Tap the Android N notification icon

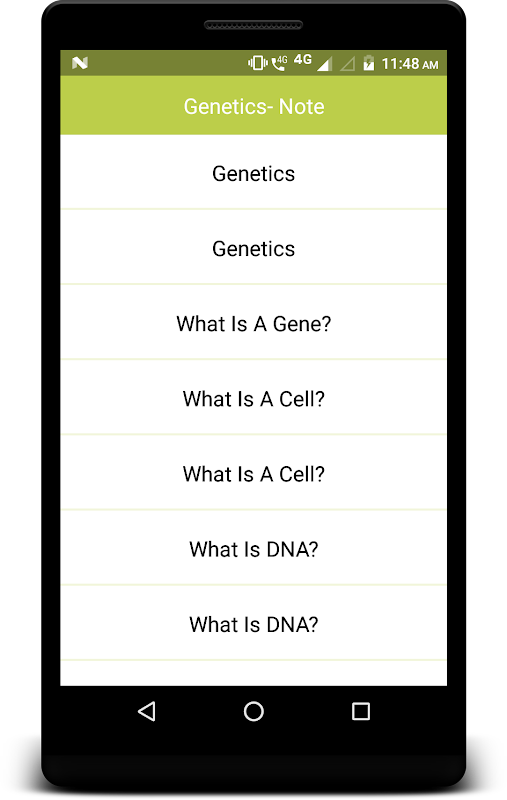pyautogui.click(x=80, y=63)
